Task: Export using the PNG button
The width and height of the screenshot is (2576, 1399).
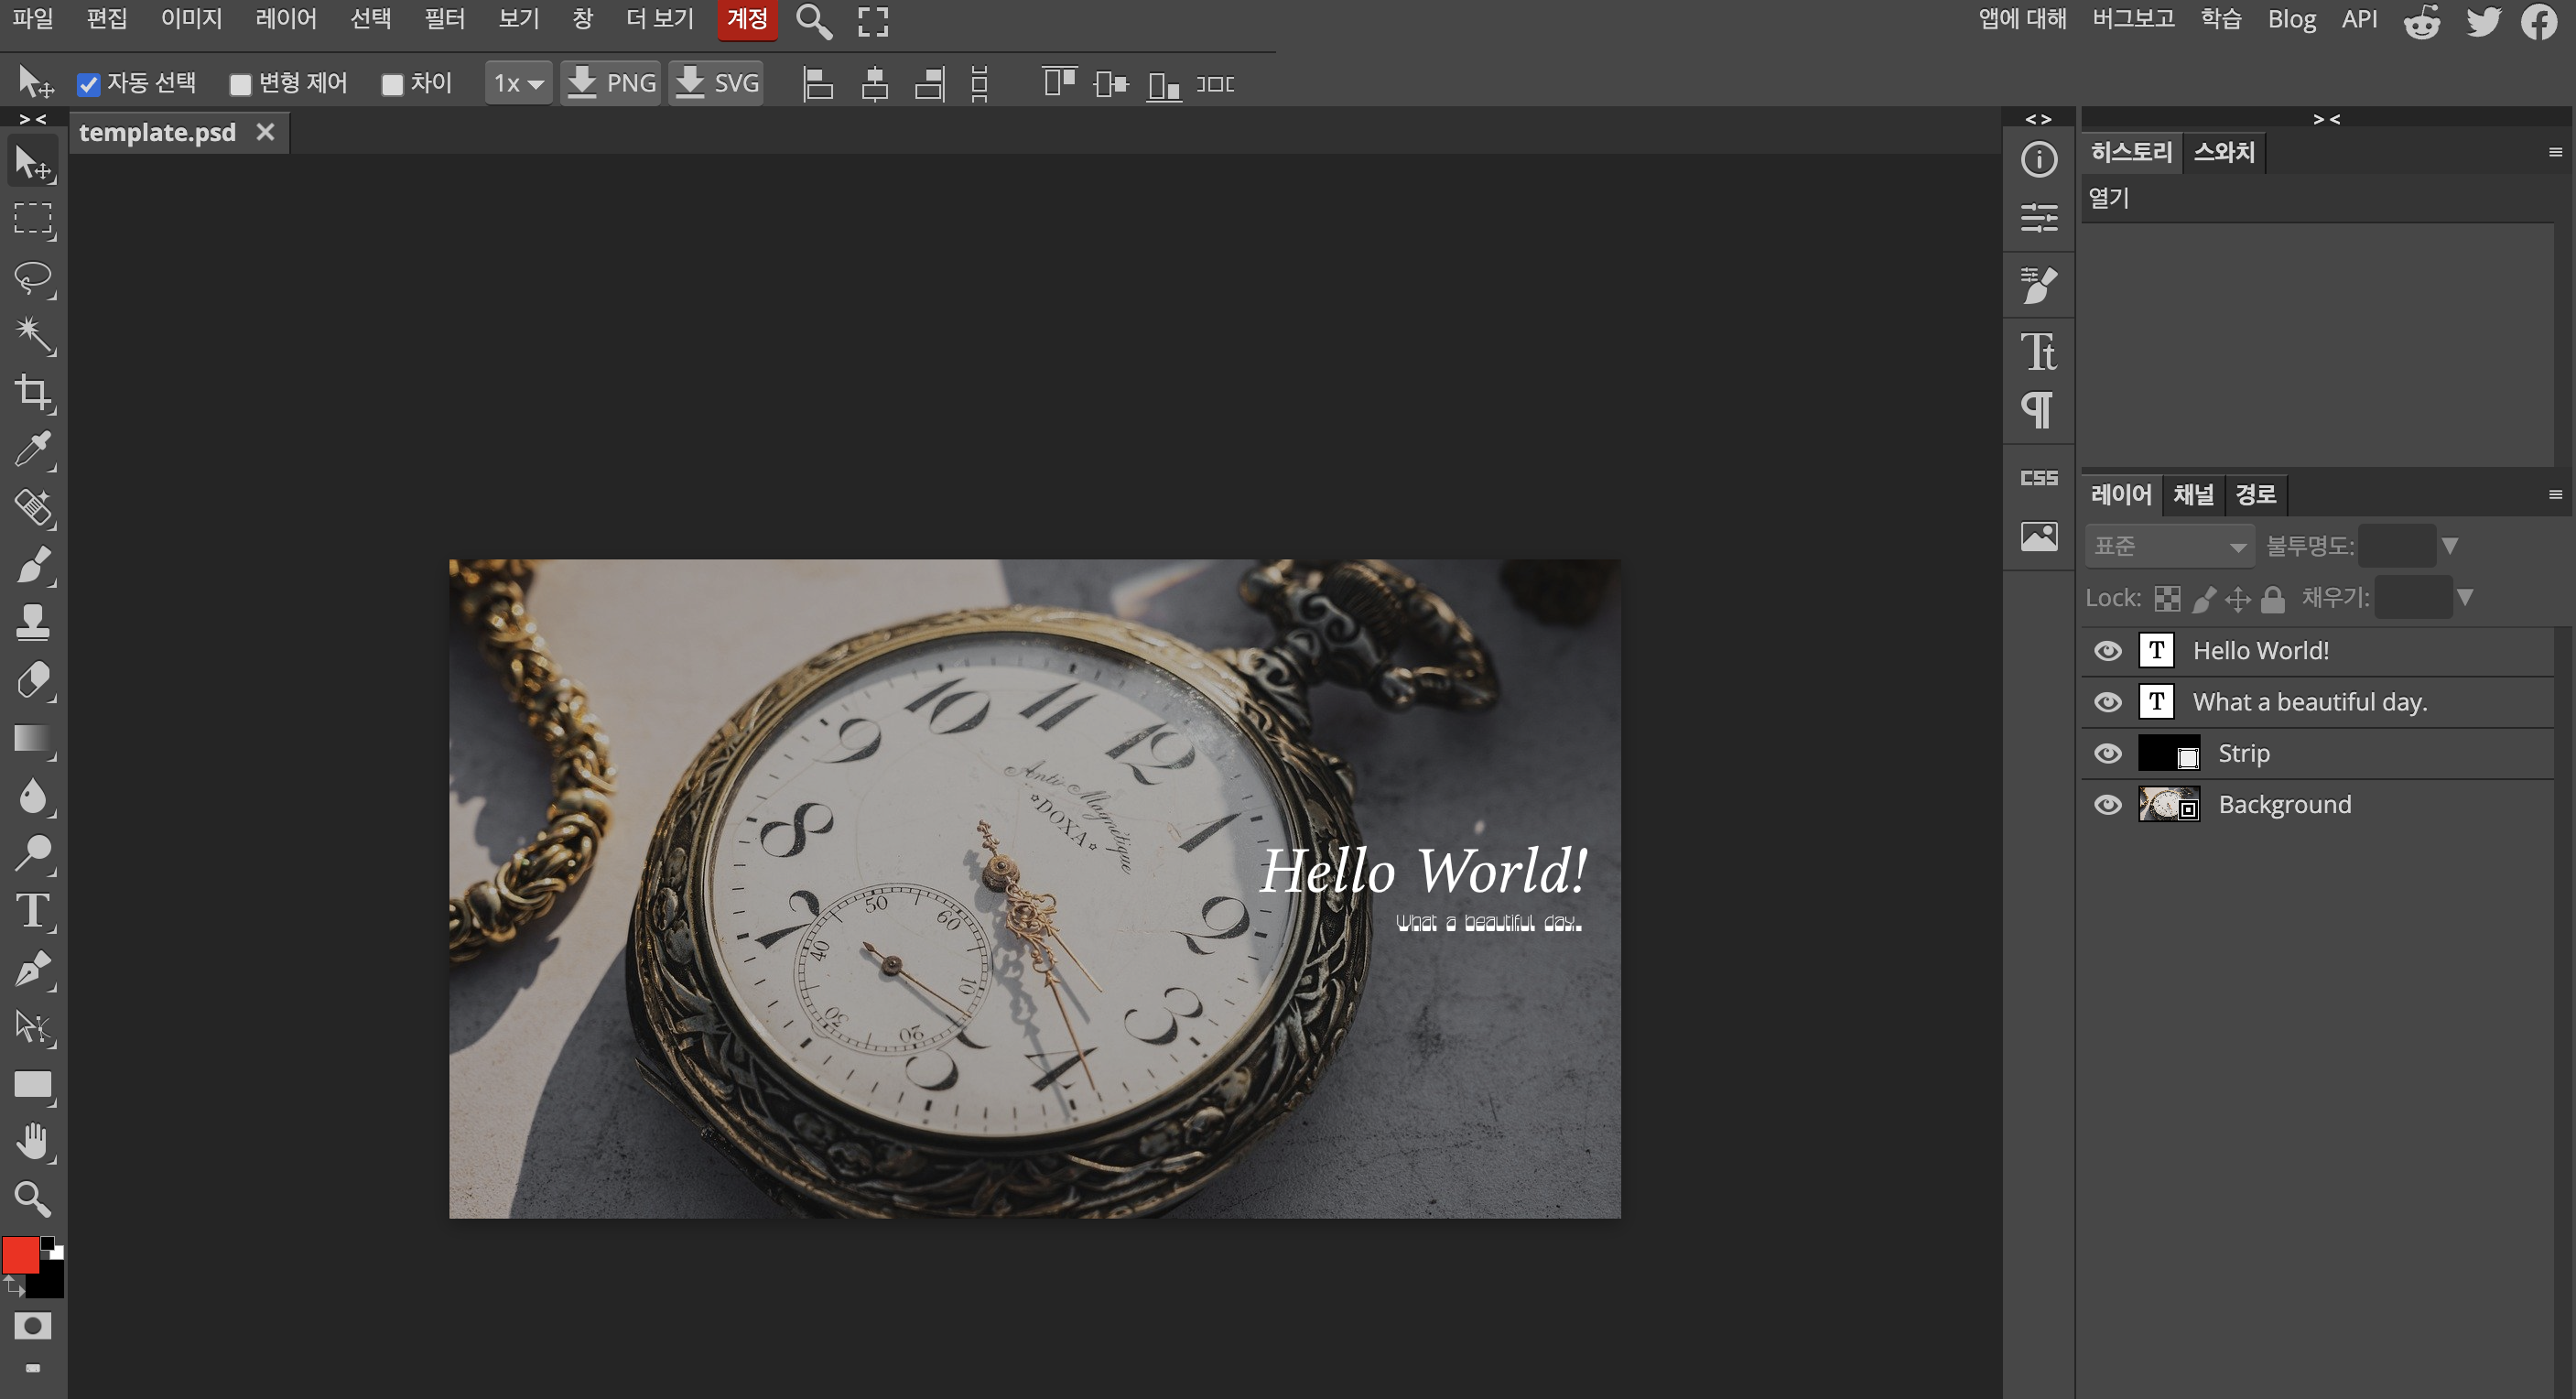Action: point(611,83)
